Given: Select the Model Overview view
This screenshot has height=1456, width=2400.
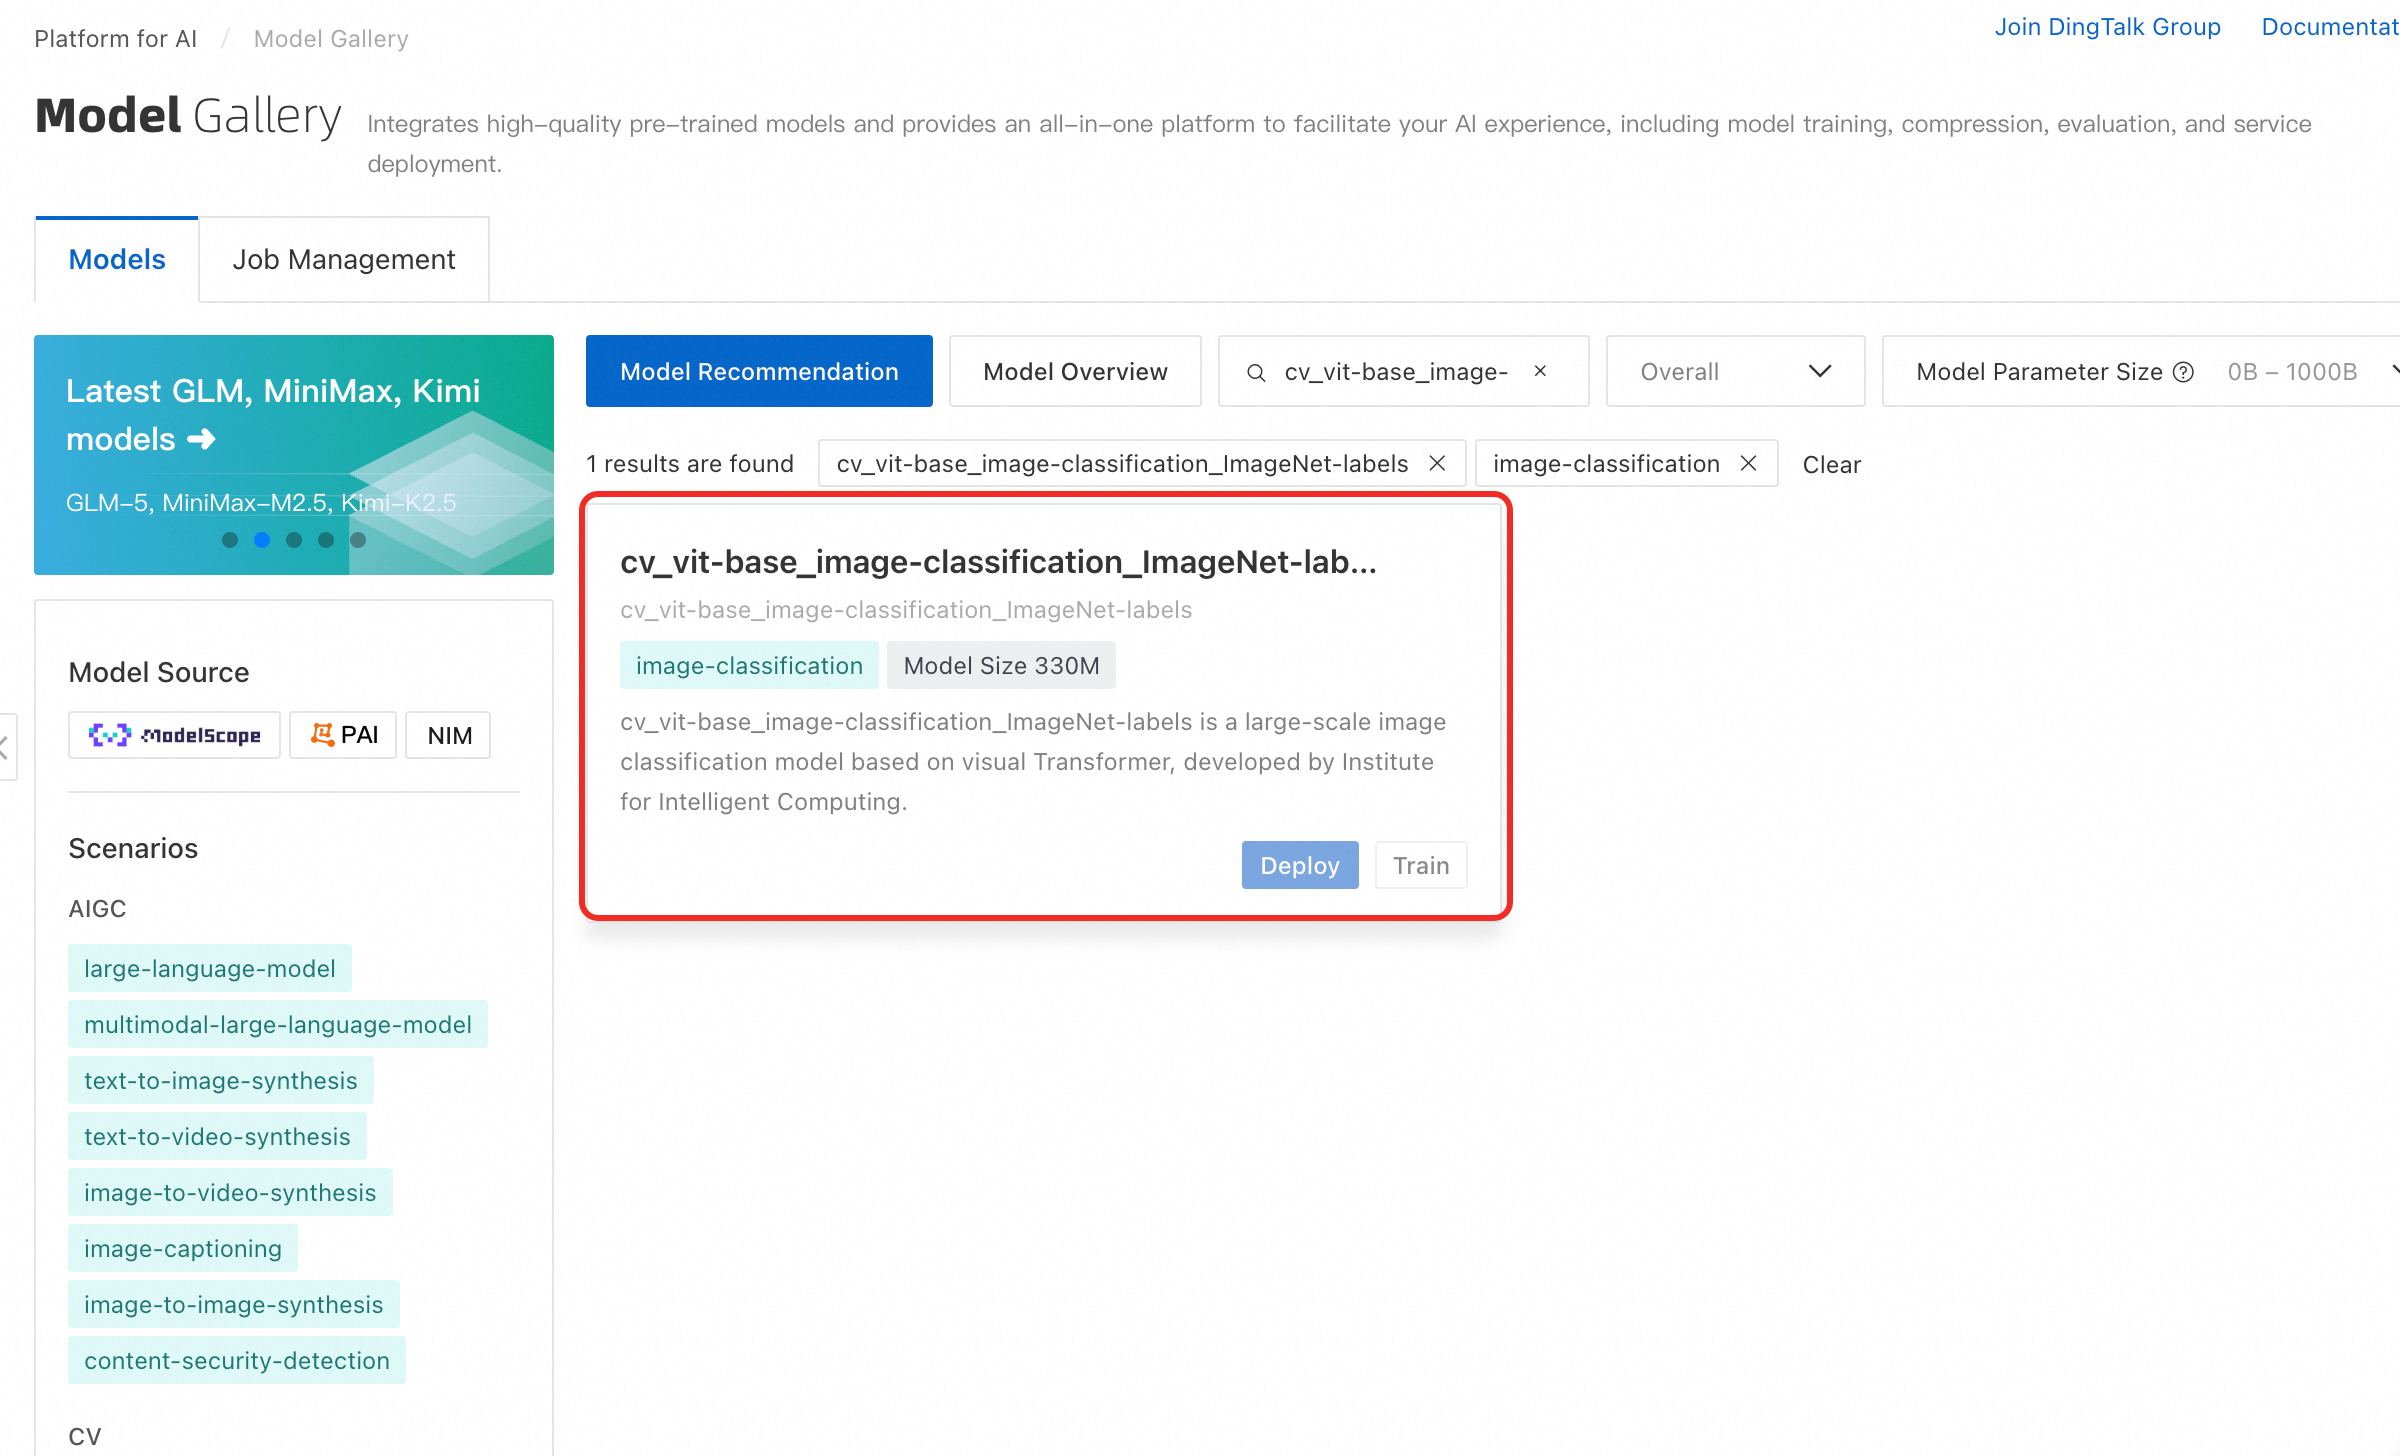Looking at the screenshot, I should coord(1075,371).
